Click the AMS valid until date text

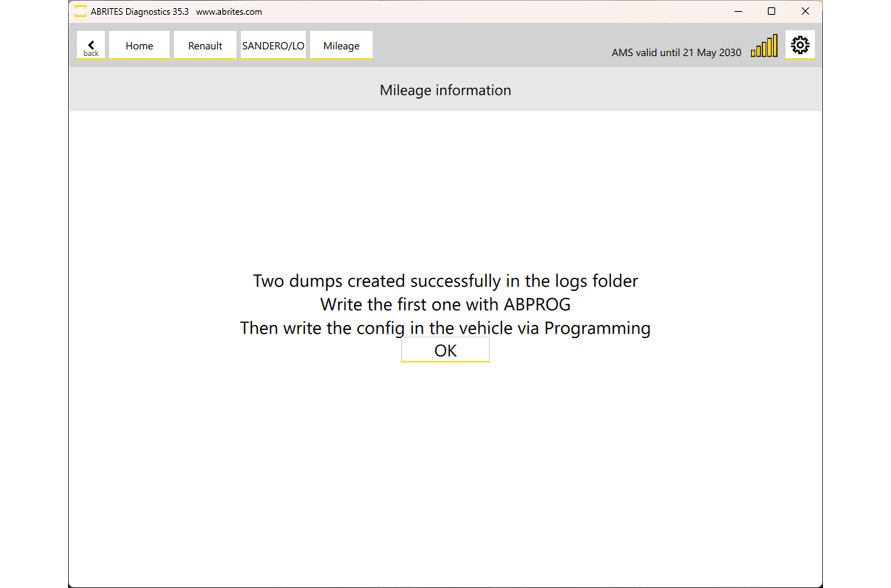click(x=676, y=52)
